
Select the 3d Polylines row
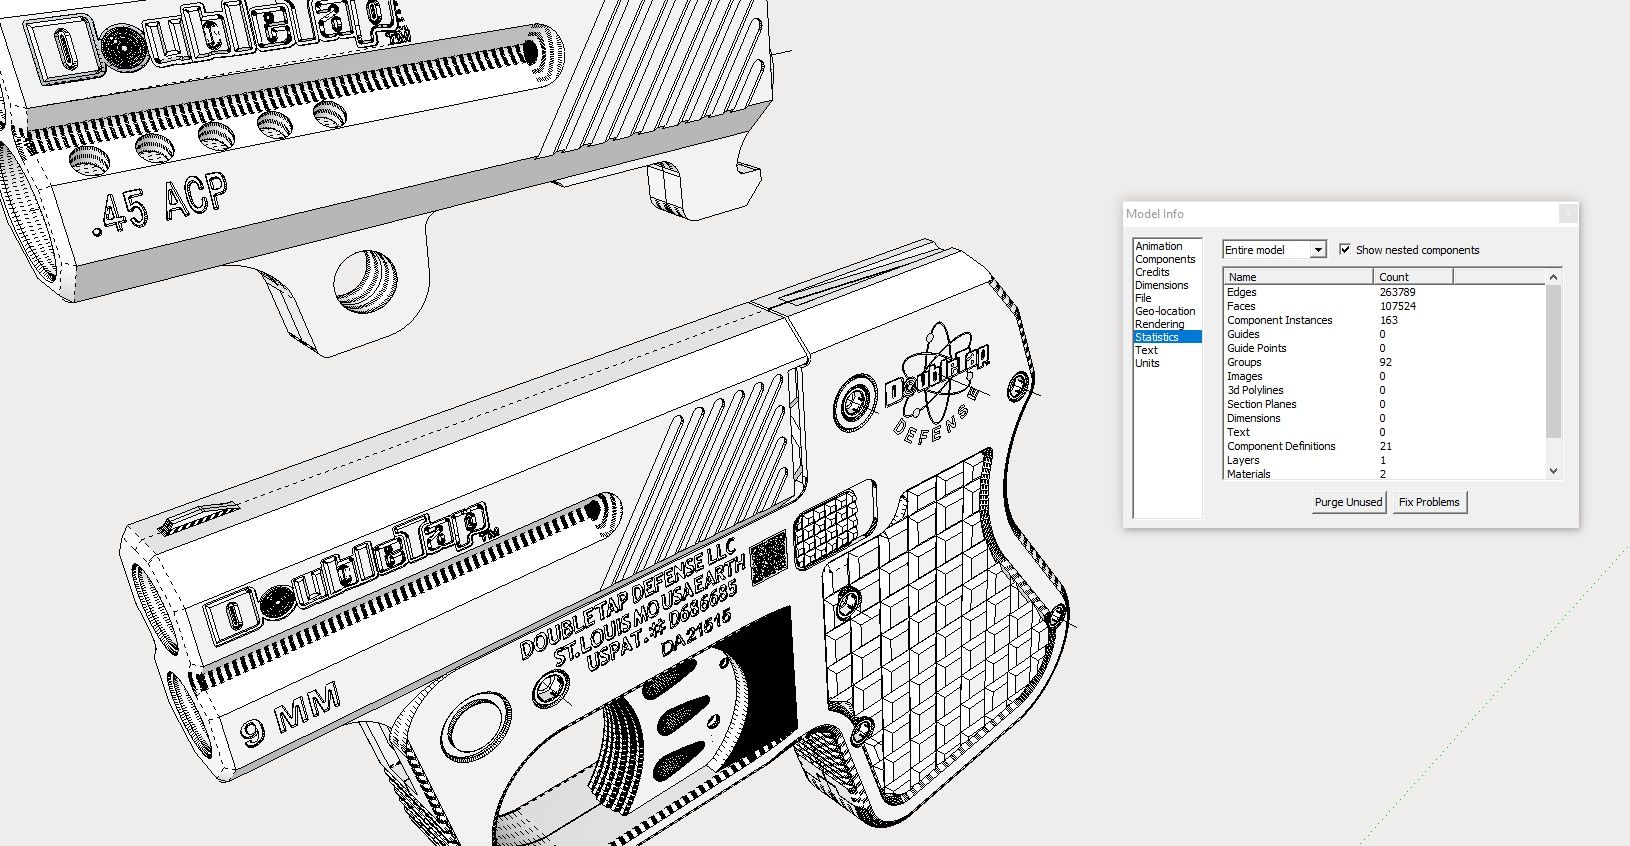1384,390
